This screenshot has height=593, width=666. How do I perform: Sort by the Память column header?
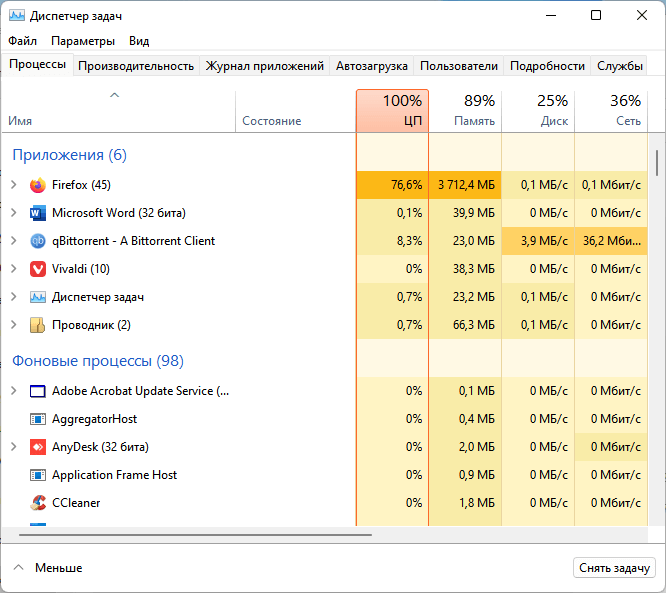[465, 111]
